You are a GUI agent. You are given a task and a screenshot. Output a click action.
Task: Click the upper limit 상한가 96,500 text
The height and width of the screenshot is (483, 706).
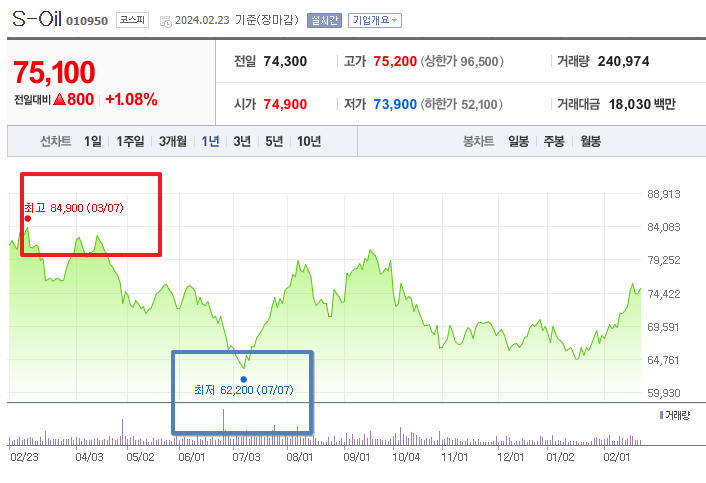(462, 61)
